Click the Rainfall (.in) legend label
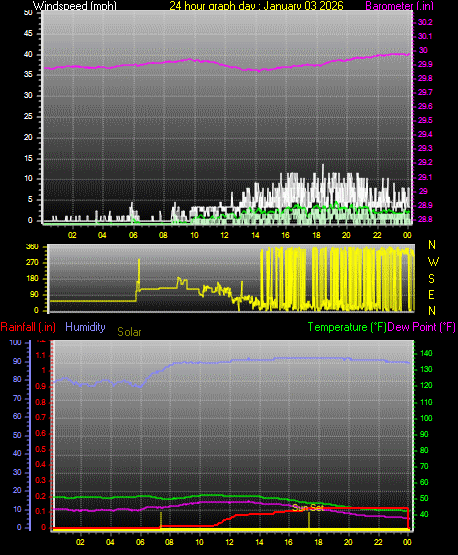This screenshot has width=458, height=555. [x=28, y=327]
